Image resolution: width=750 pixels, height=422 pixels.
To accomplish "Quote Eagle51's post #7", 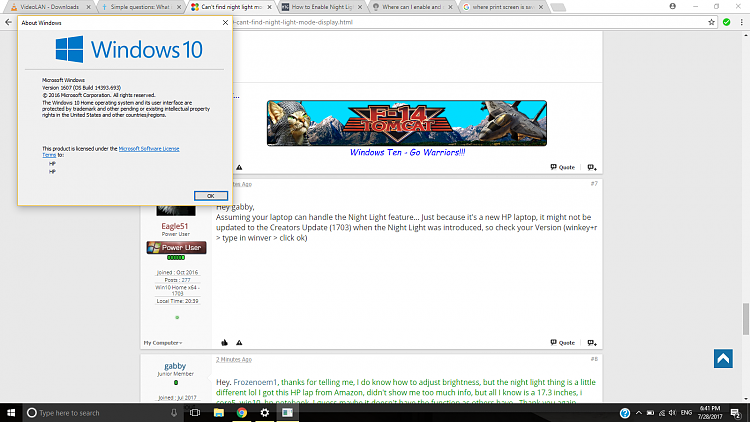I will click(562, 343).
